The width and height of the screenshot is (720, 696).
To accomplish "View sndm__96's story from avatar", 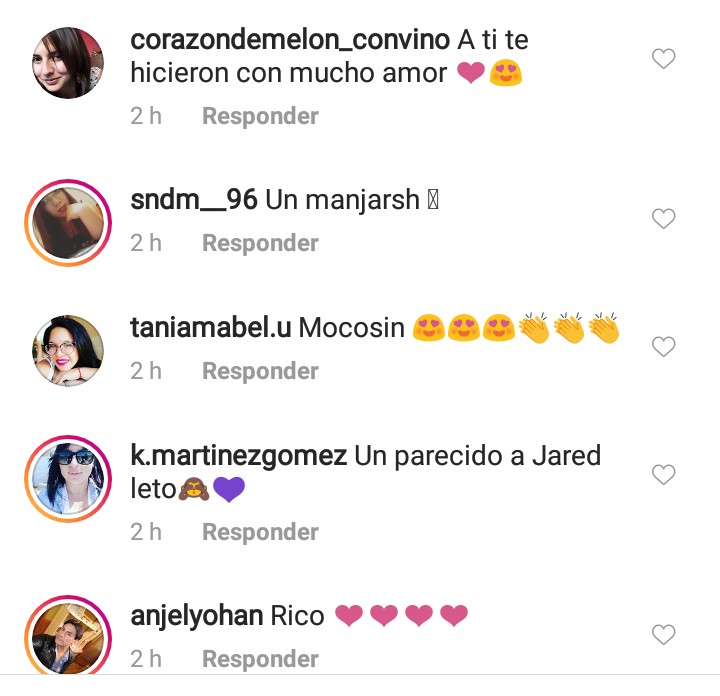I will point(68,223).
